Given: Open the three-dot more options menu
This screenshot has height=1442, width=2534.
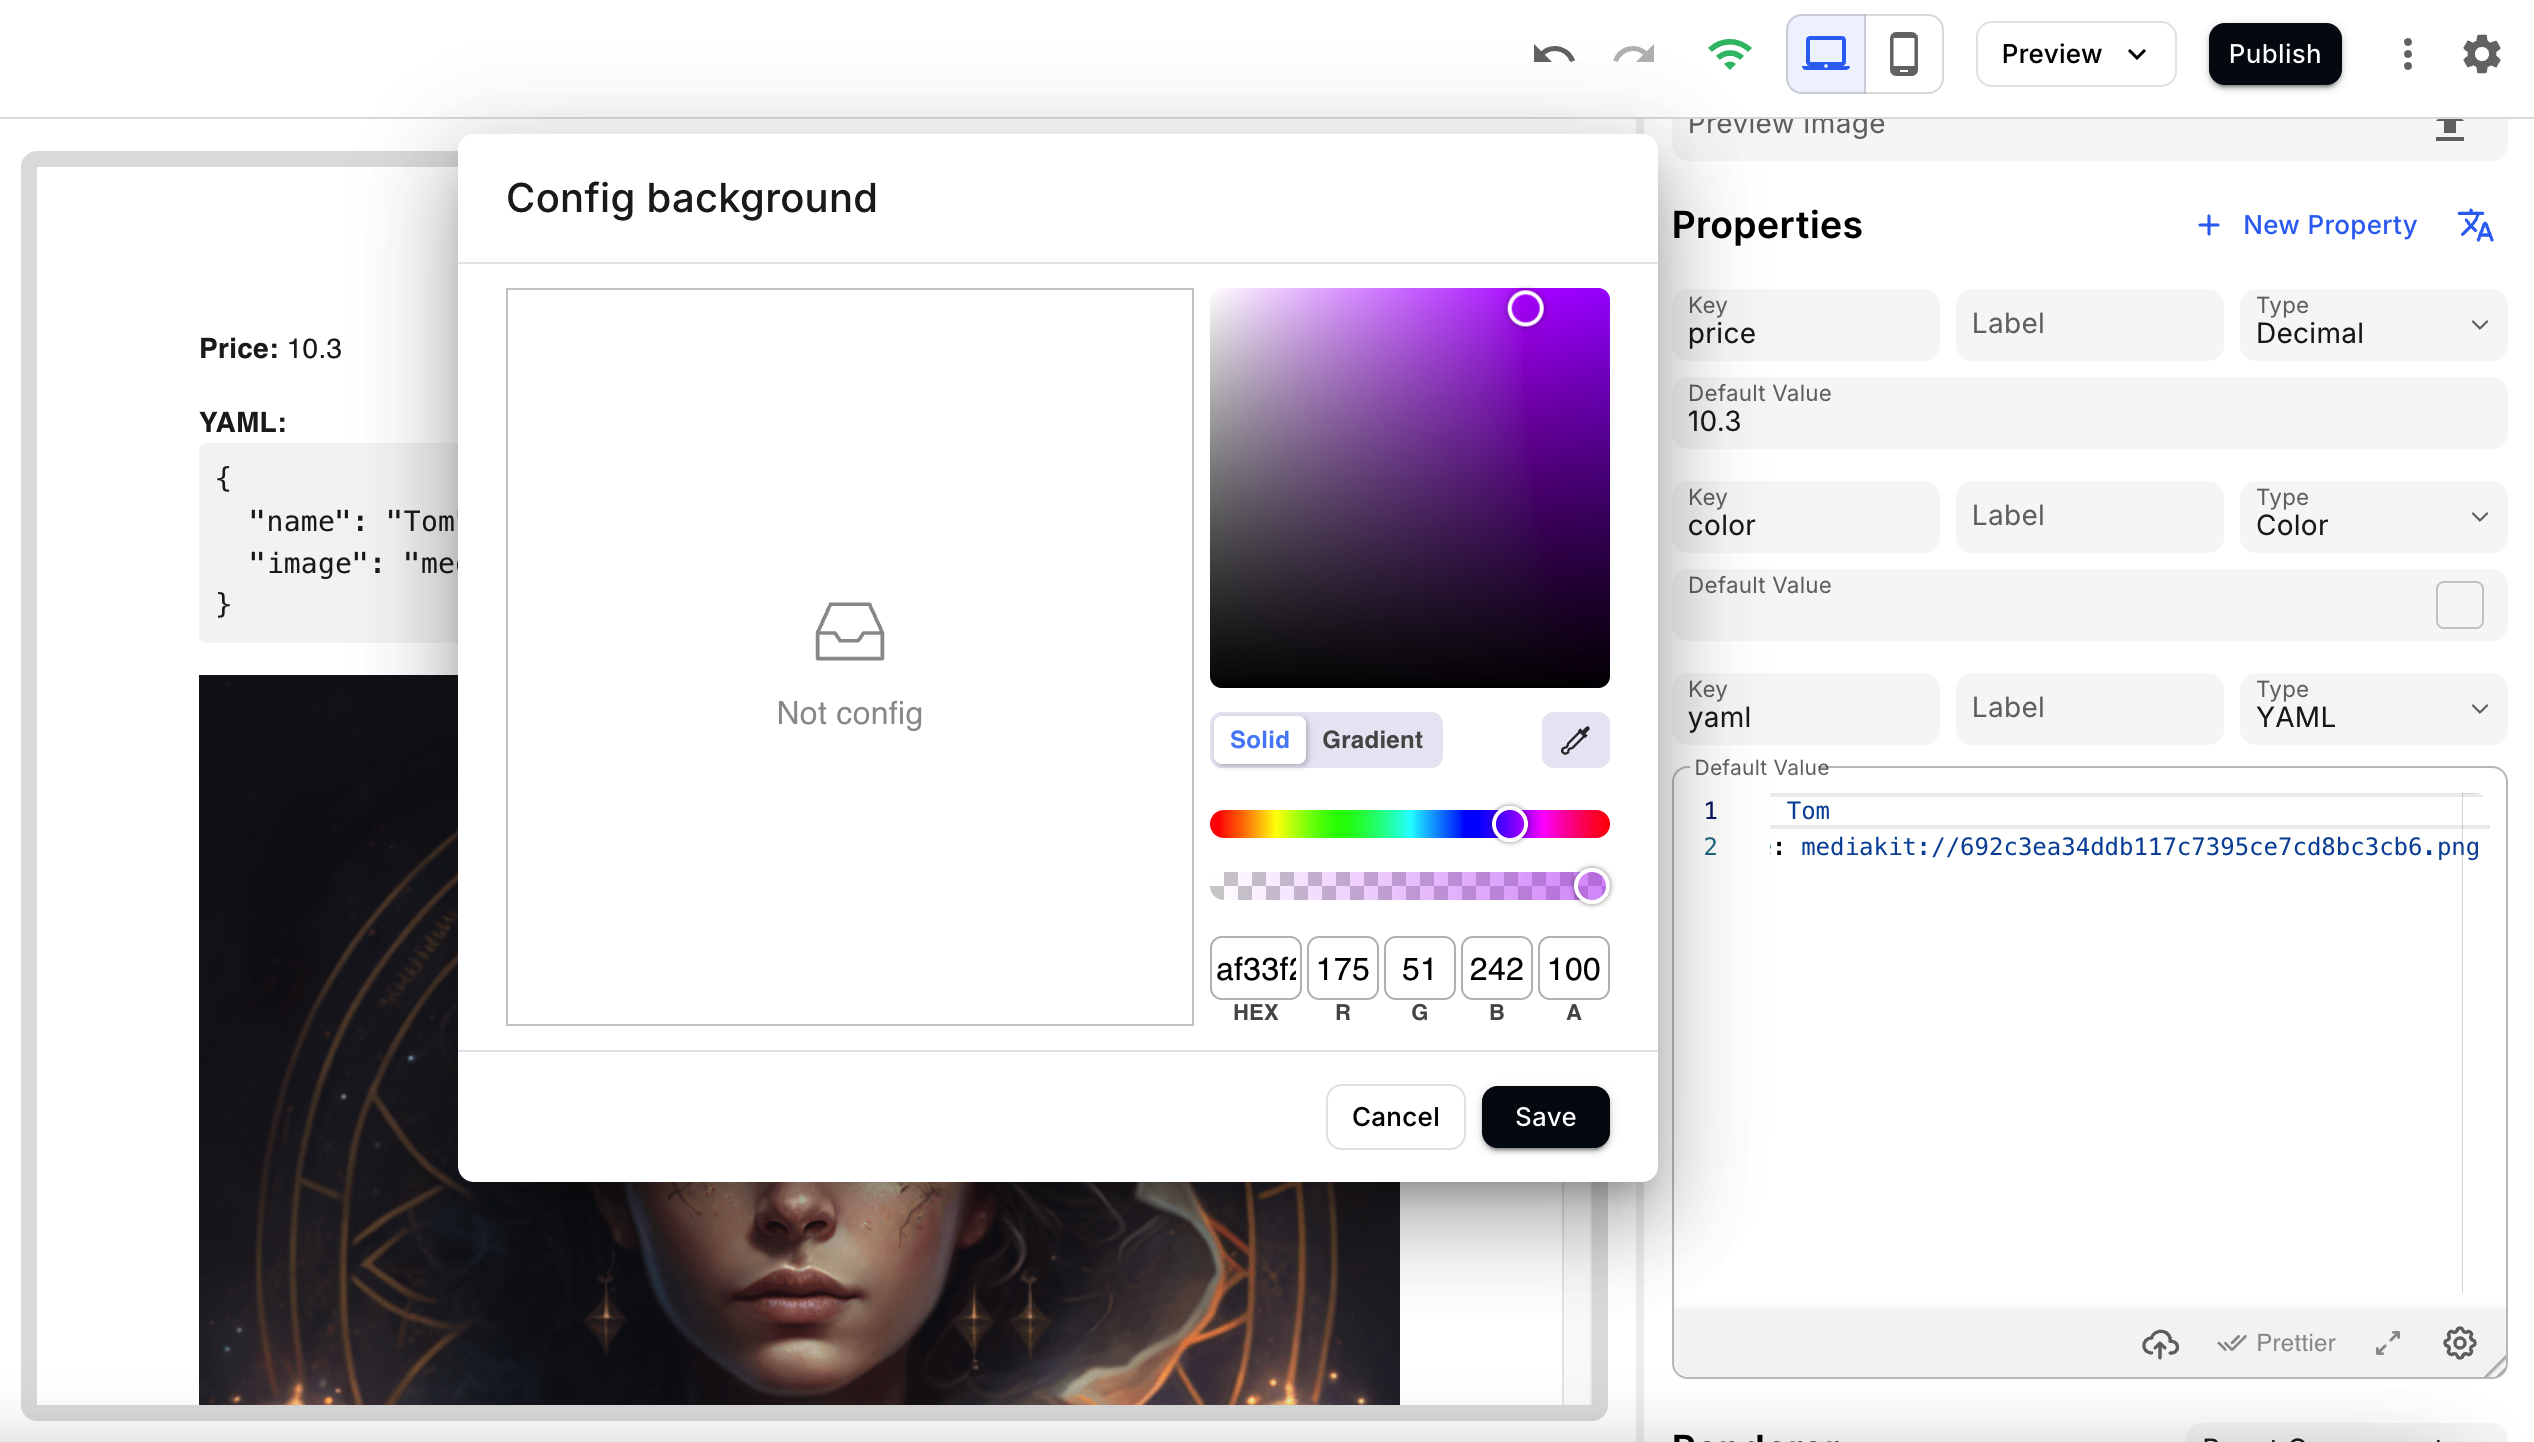Looking at the screenshot, I should [x=2408, y=54].
